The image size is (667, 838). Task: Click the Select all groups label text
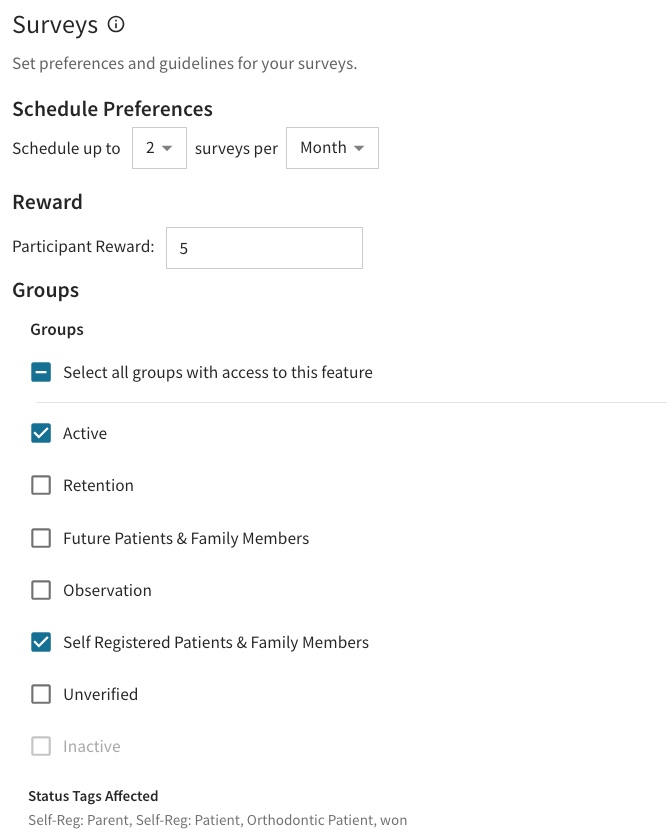click(218, 373)
